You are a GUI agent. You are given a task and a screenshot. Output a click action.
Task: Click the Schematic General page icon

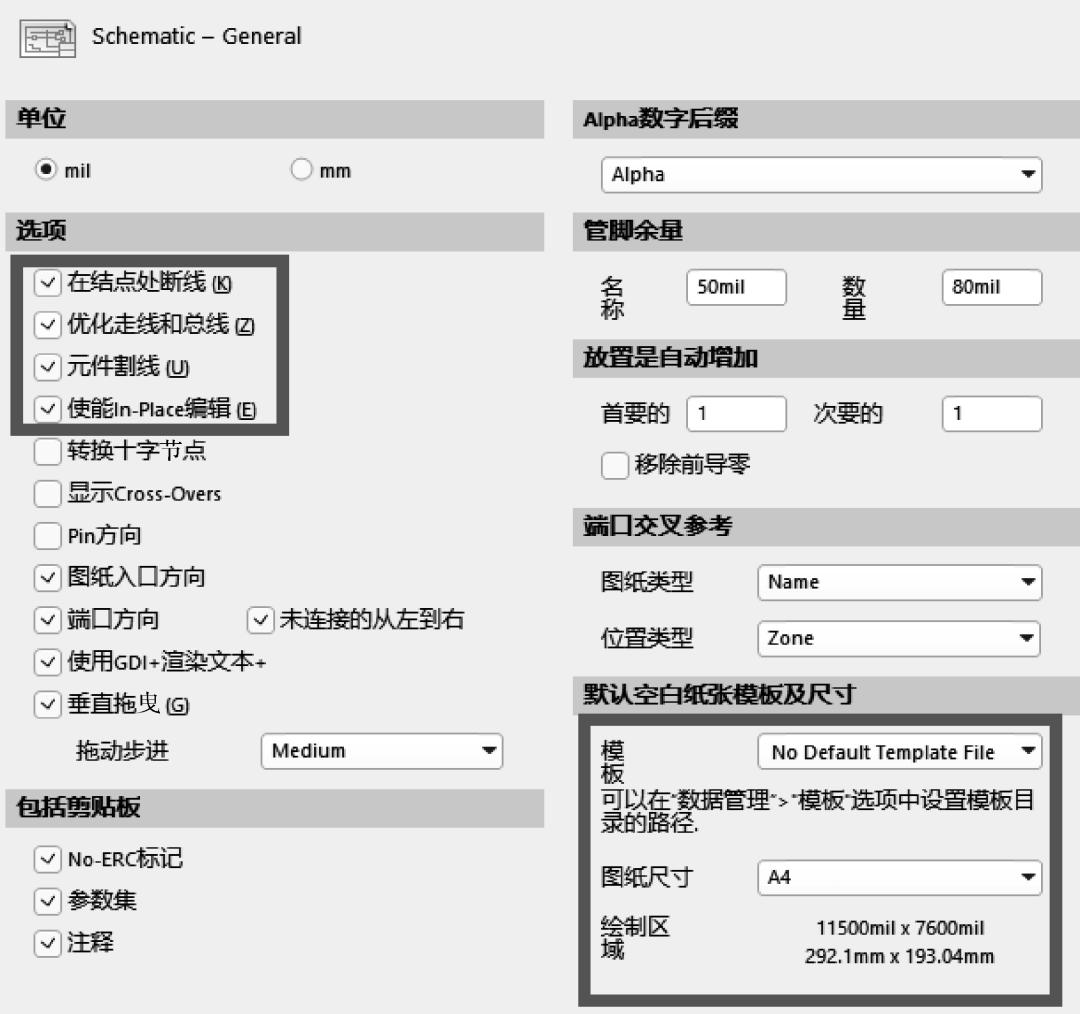pyautogui.click(x=47, y=38)
